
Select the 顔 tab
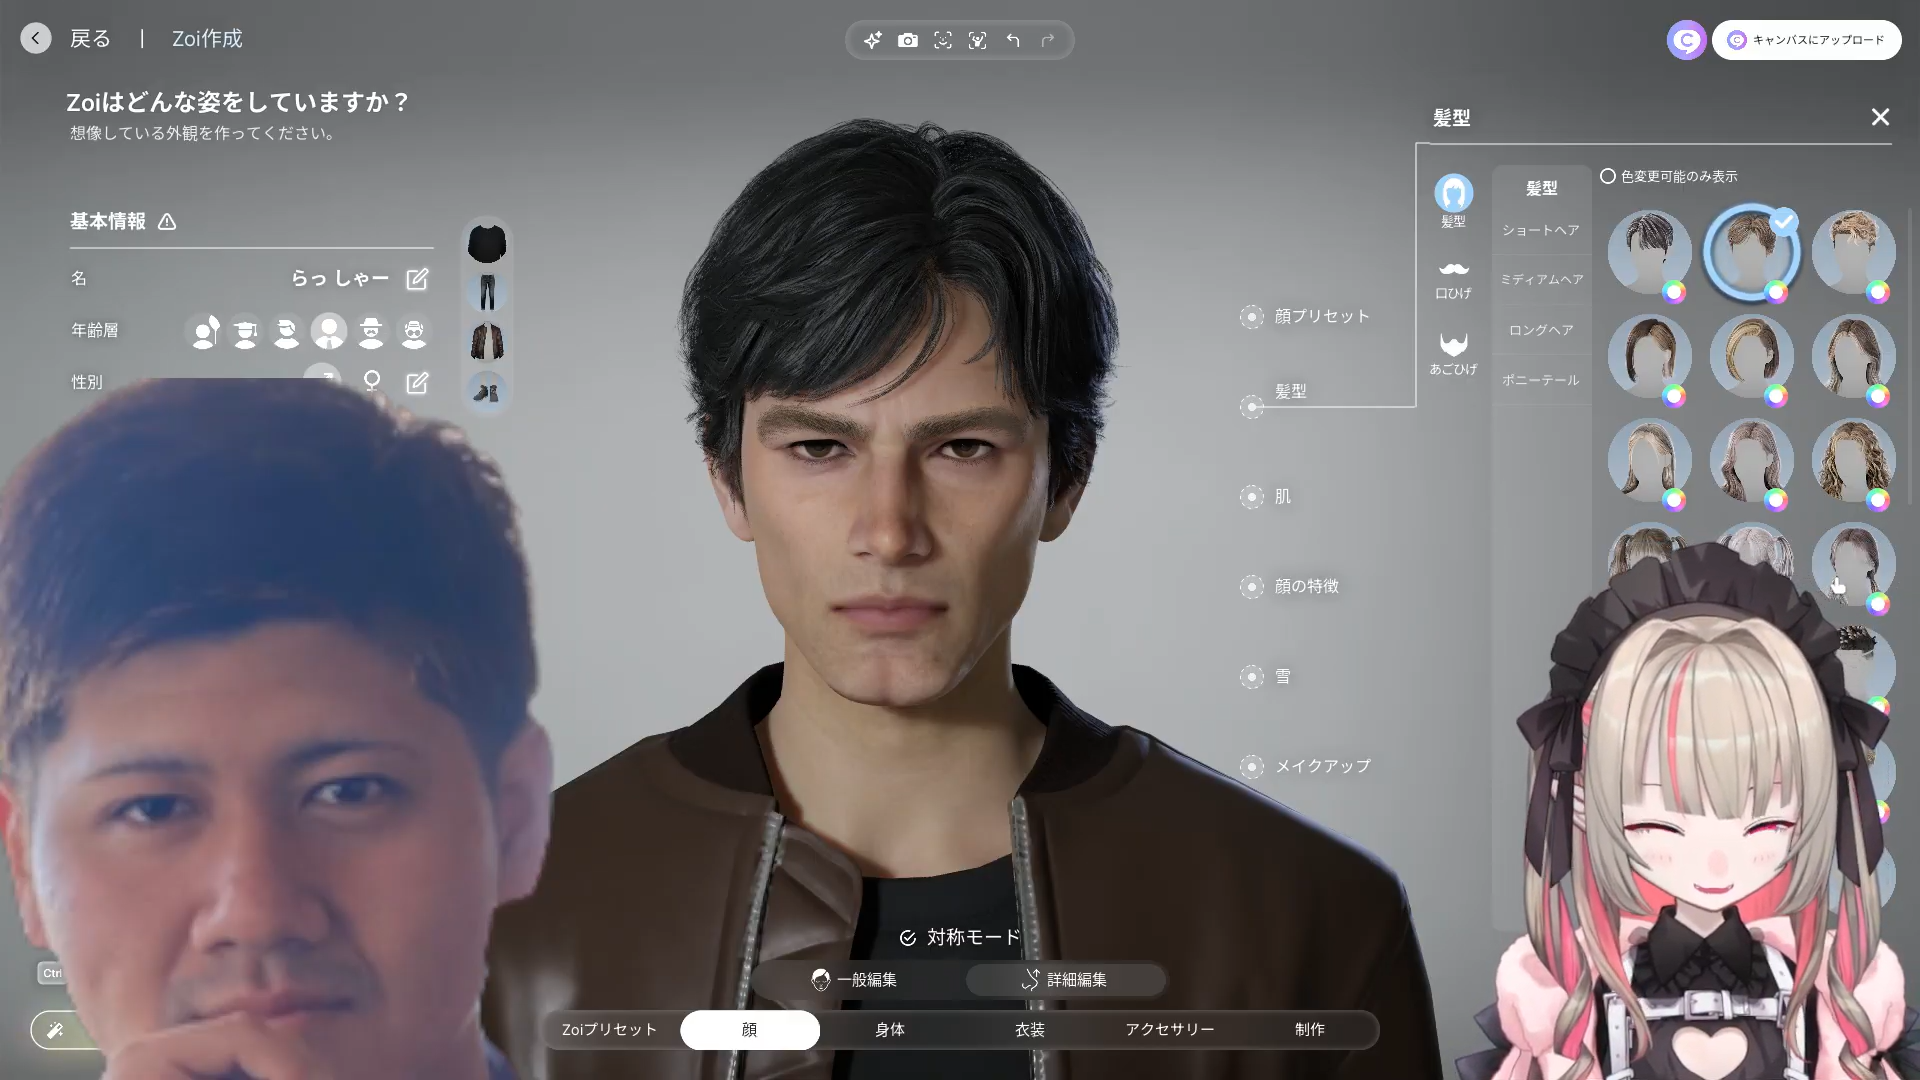point(750,1030)
